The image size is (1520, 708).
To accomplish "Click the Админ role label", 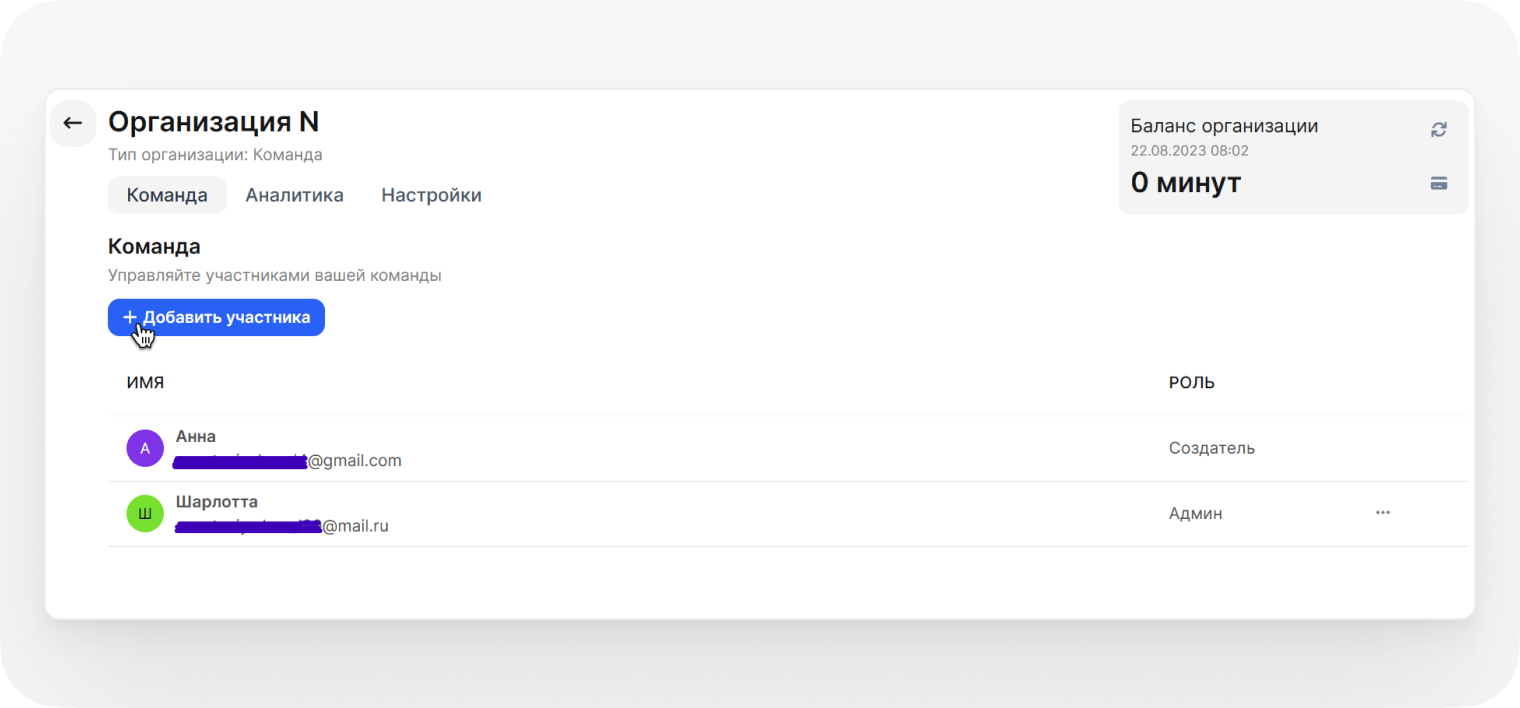I will 1195,514.
